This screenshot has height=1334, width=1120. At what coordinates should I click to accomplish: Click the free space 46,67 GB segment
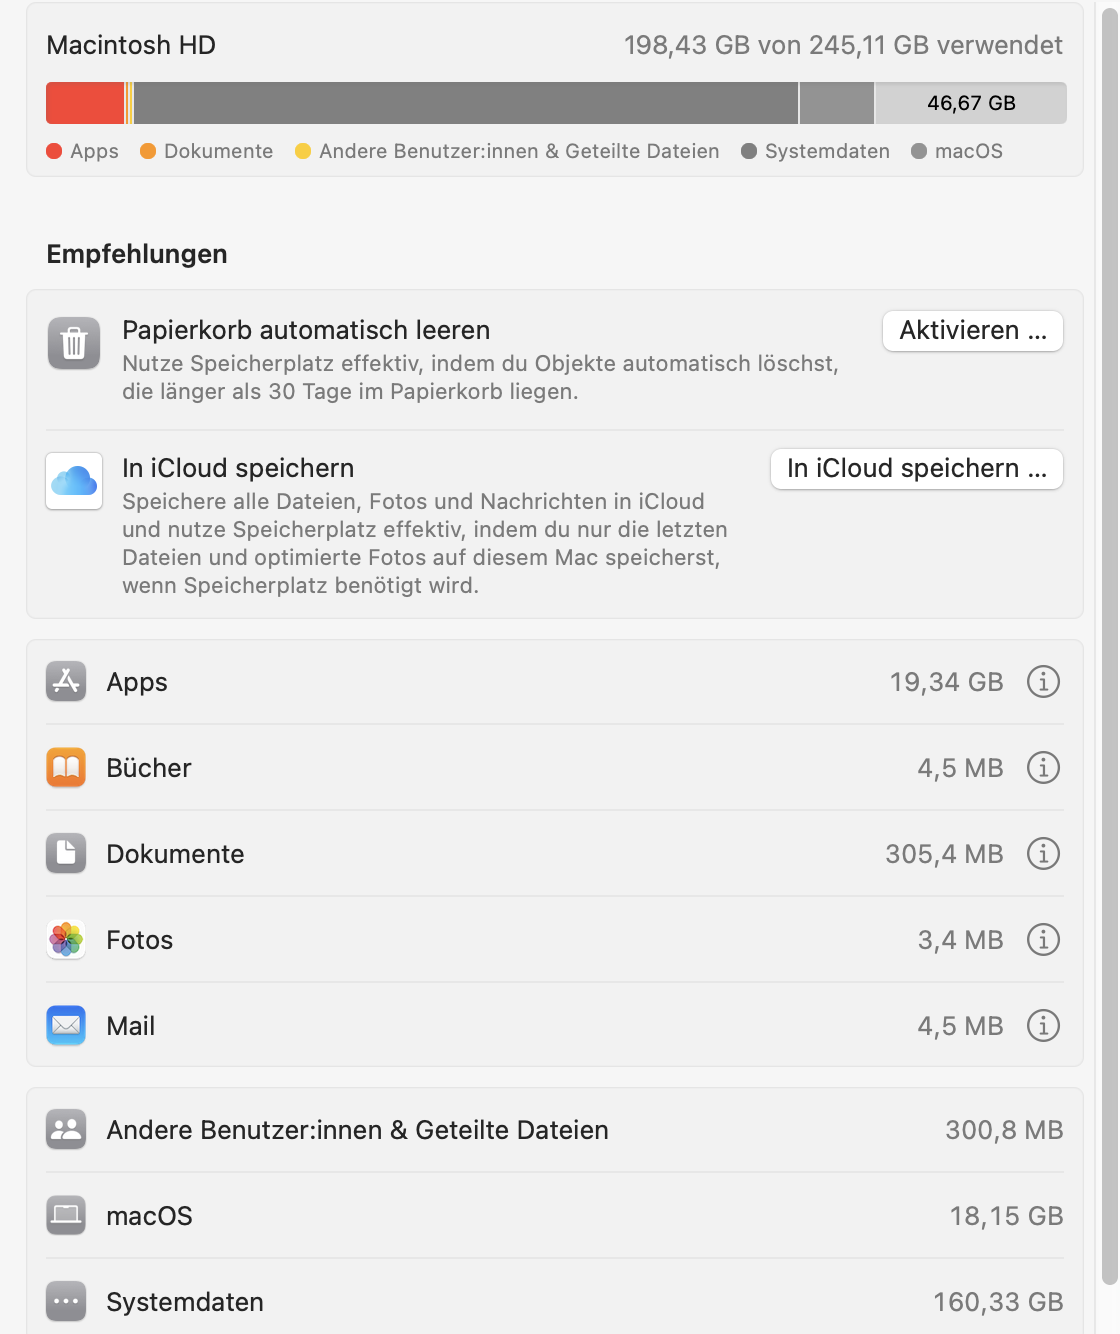point(971,103)
